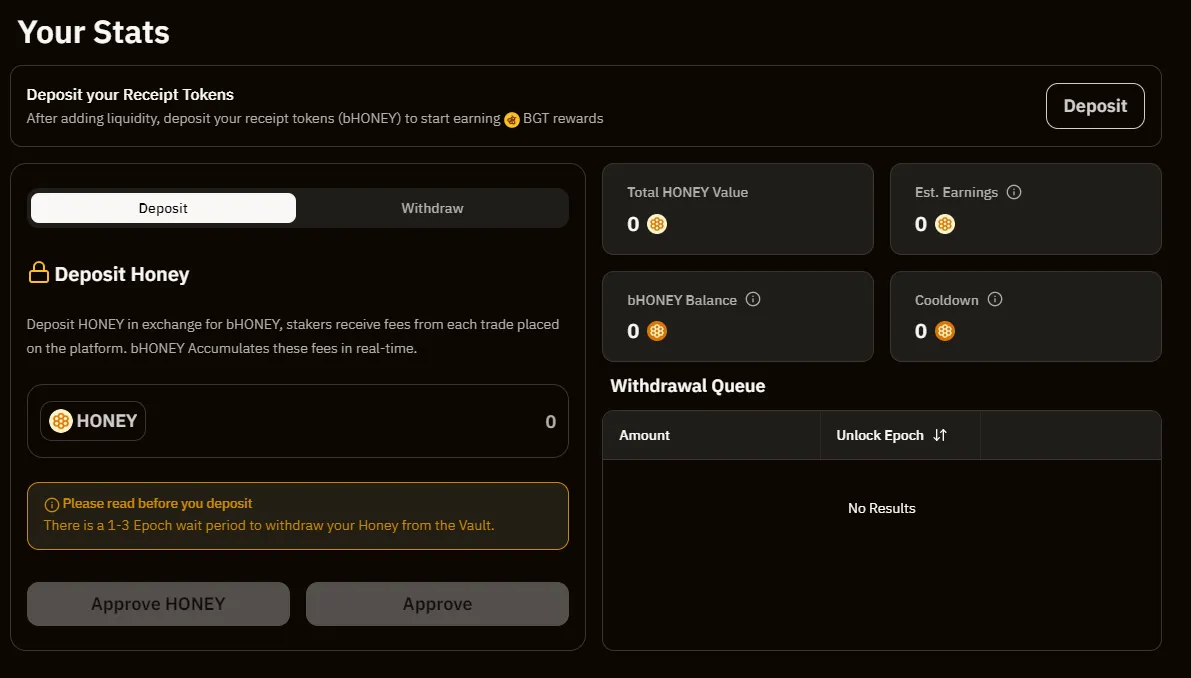Screen dimensions: 1191x678
Task: Click the BGT token icon in description
Action: 512,119
